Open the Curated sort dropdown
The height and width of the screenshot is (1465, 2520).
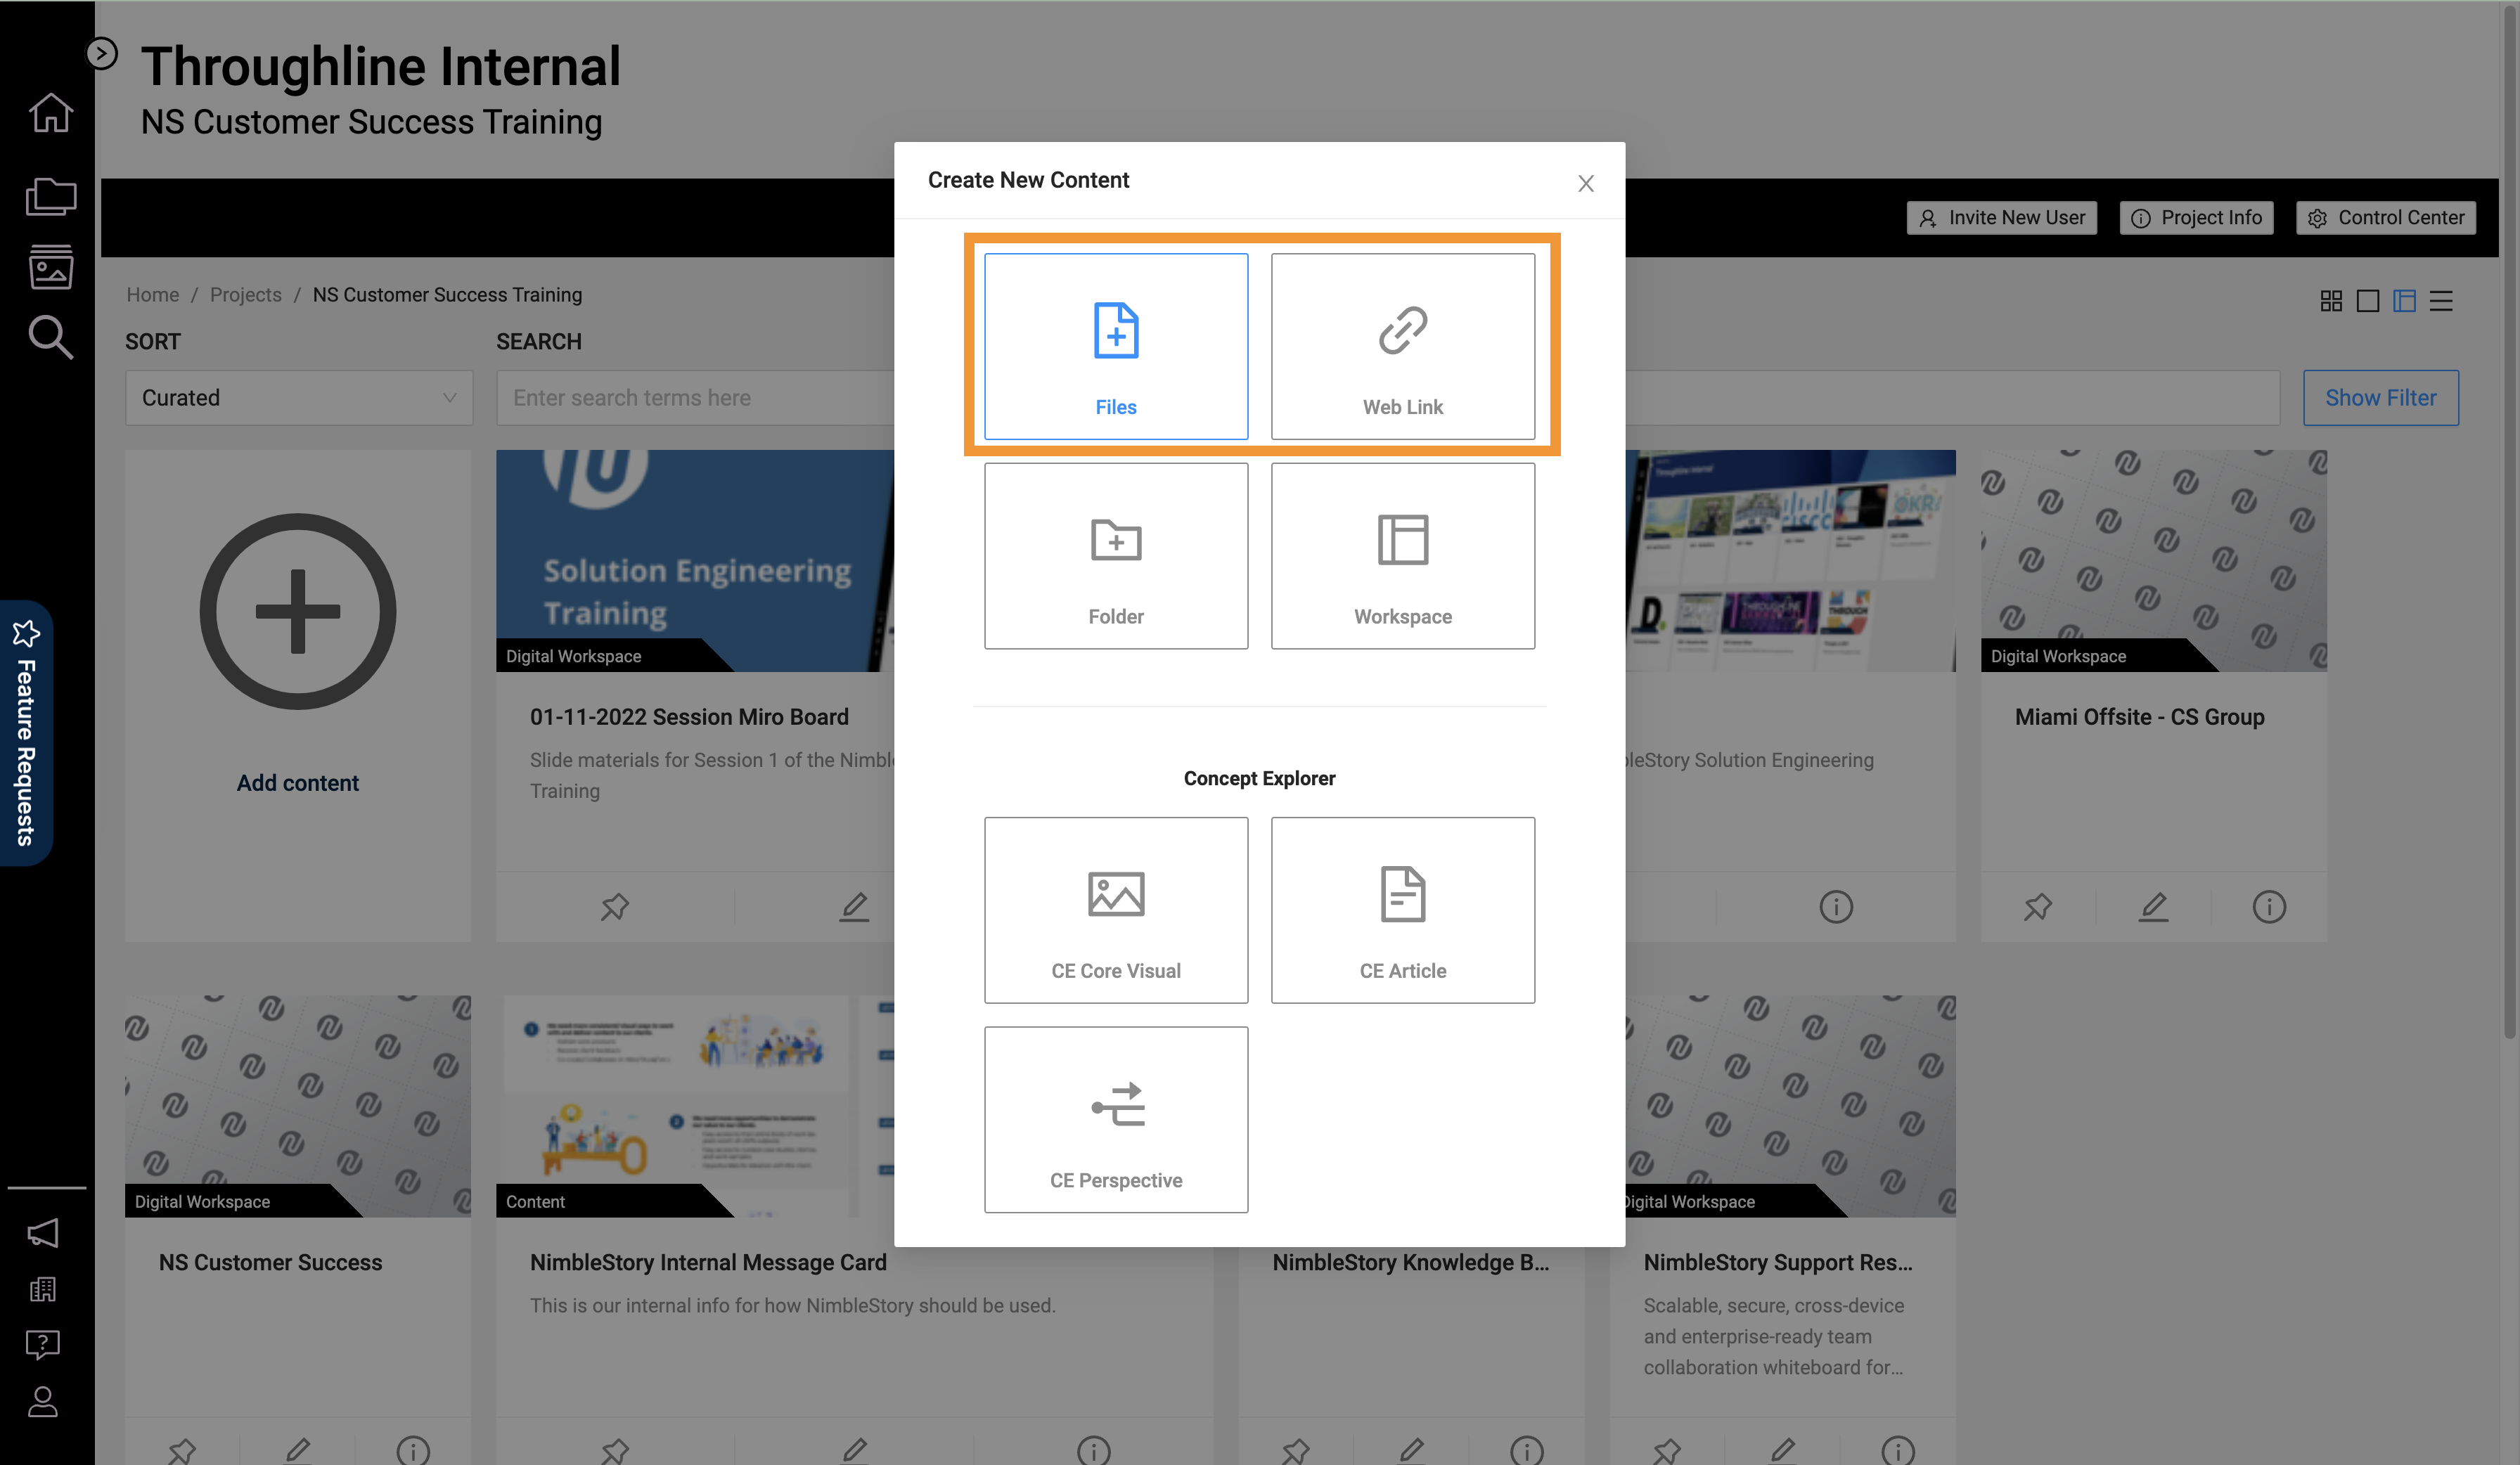[x=298, y=398]
